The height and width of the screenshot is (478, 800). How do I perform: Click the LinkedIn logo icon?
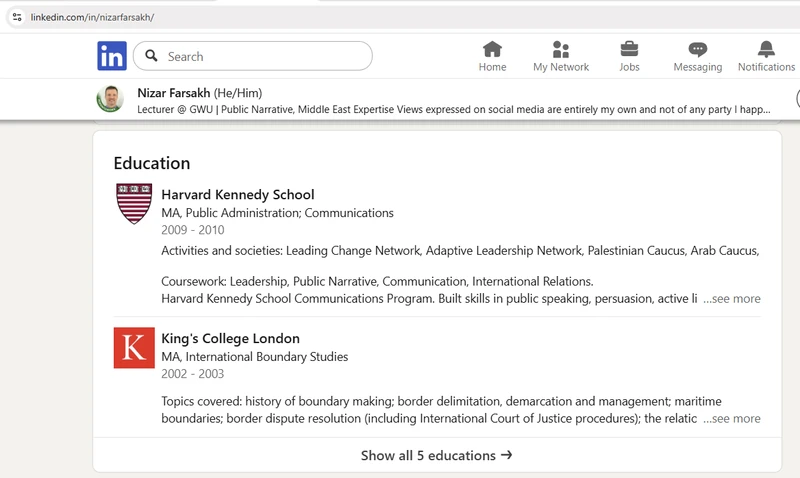(112, 56)
